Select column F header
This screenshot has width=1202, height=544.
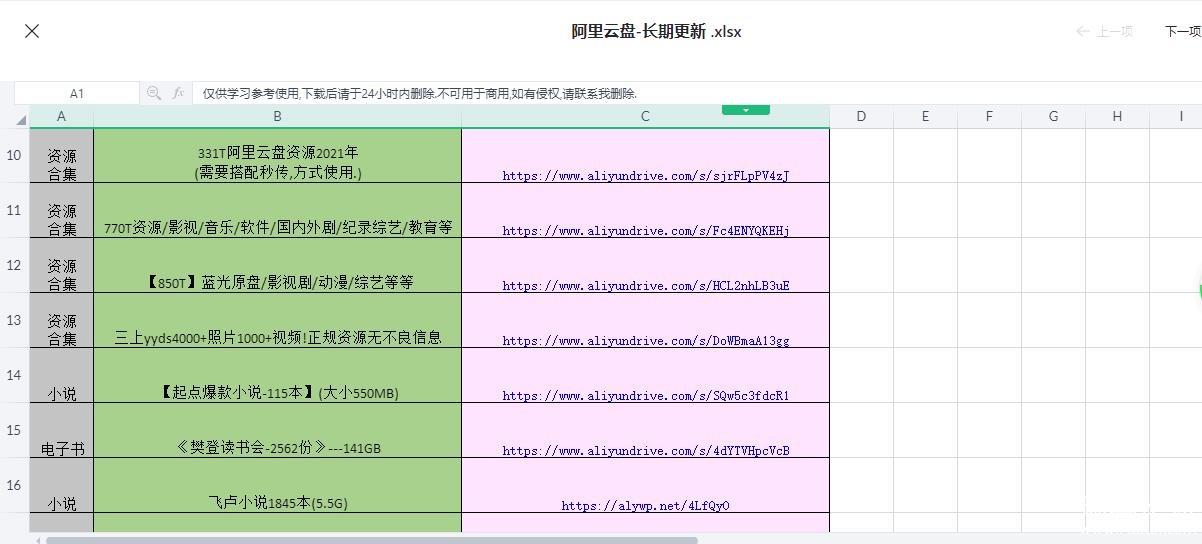pos(989,116)
